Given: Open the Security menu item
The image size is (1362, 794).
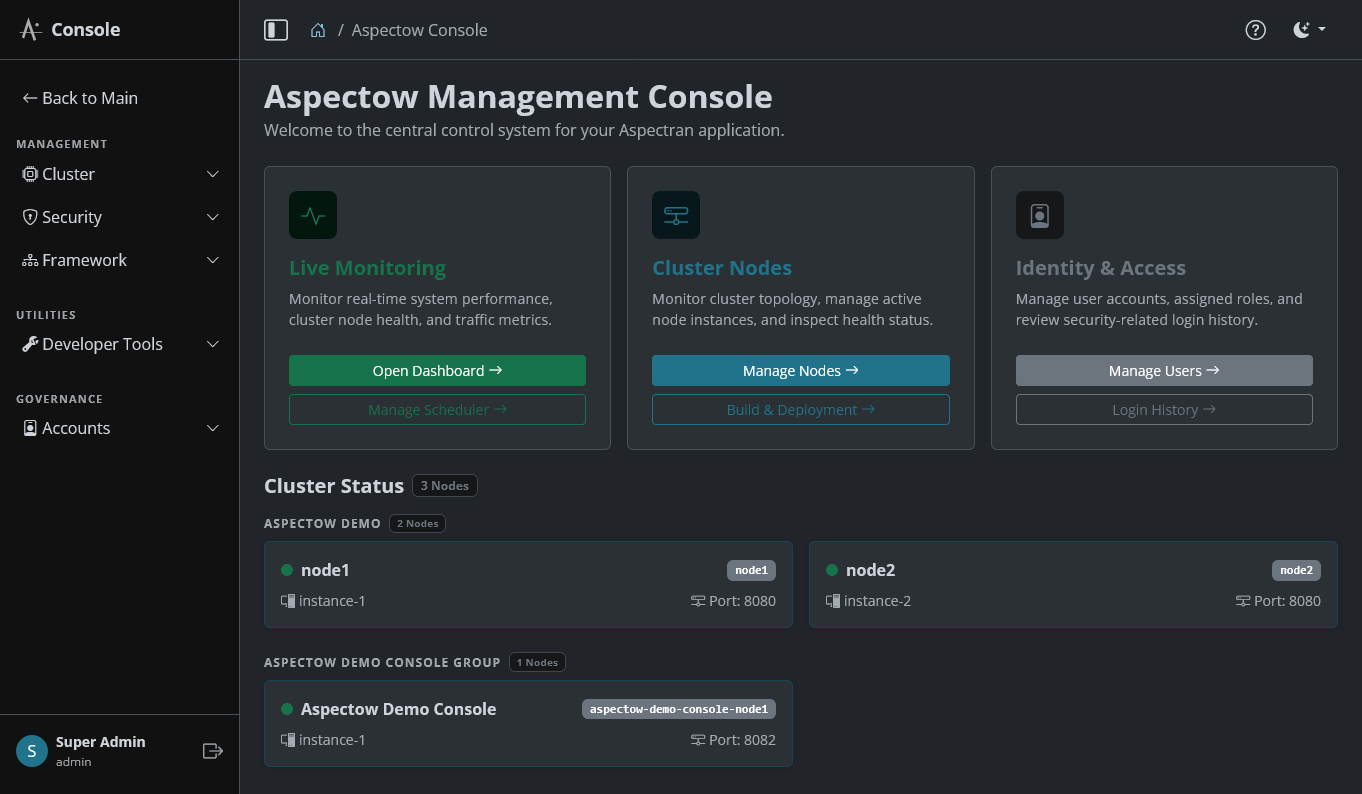Looking at the screenshot, I should [120, 217].
